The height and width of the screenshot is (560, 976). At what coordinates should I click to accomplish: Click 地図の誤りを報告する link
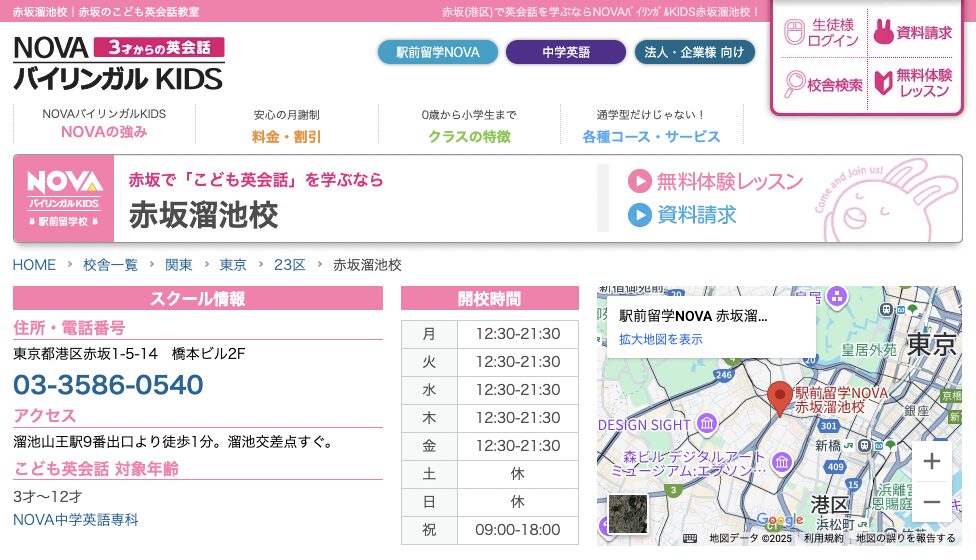click(x=906, y=538)
